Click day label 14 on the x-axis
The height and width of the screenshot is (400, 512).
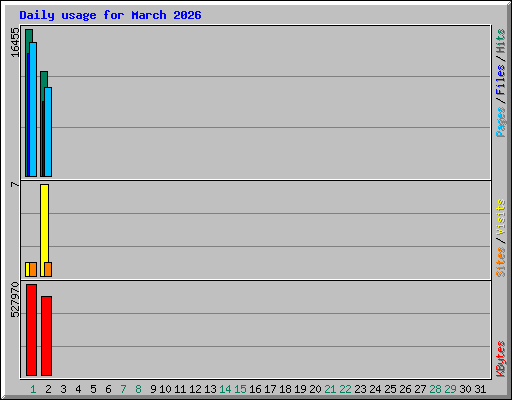[x=225, y=389]
